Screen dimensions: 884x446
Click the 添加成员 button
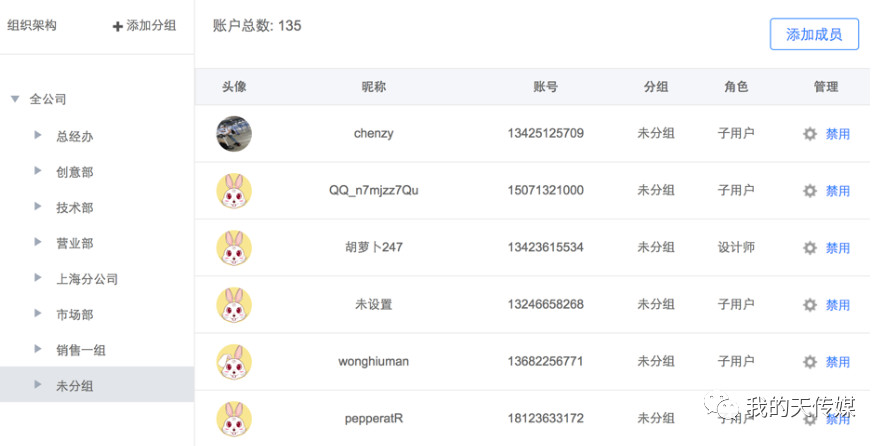pos(814,34)
